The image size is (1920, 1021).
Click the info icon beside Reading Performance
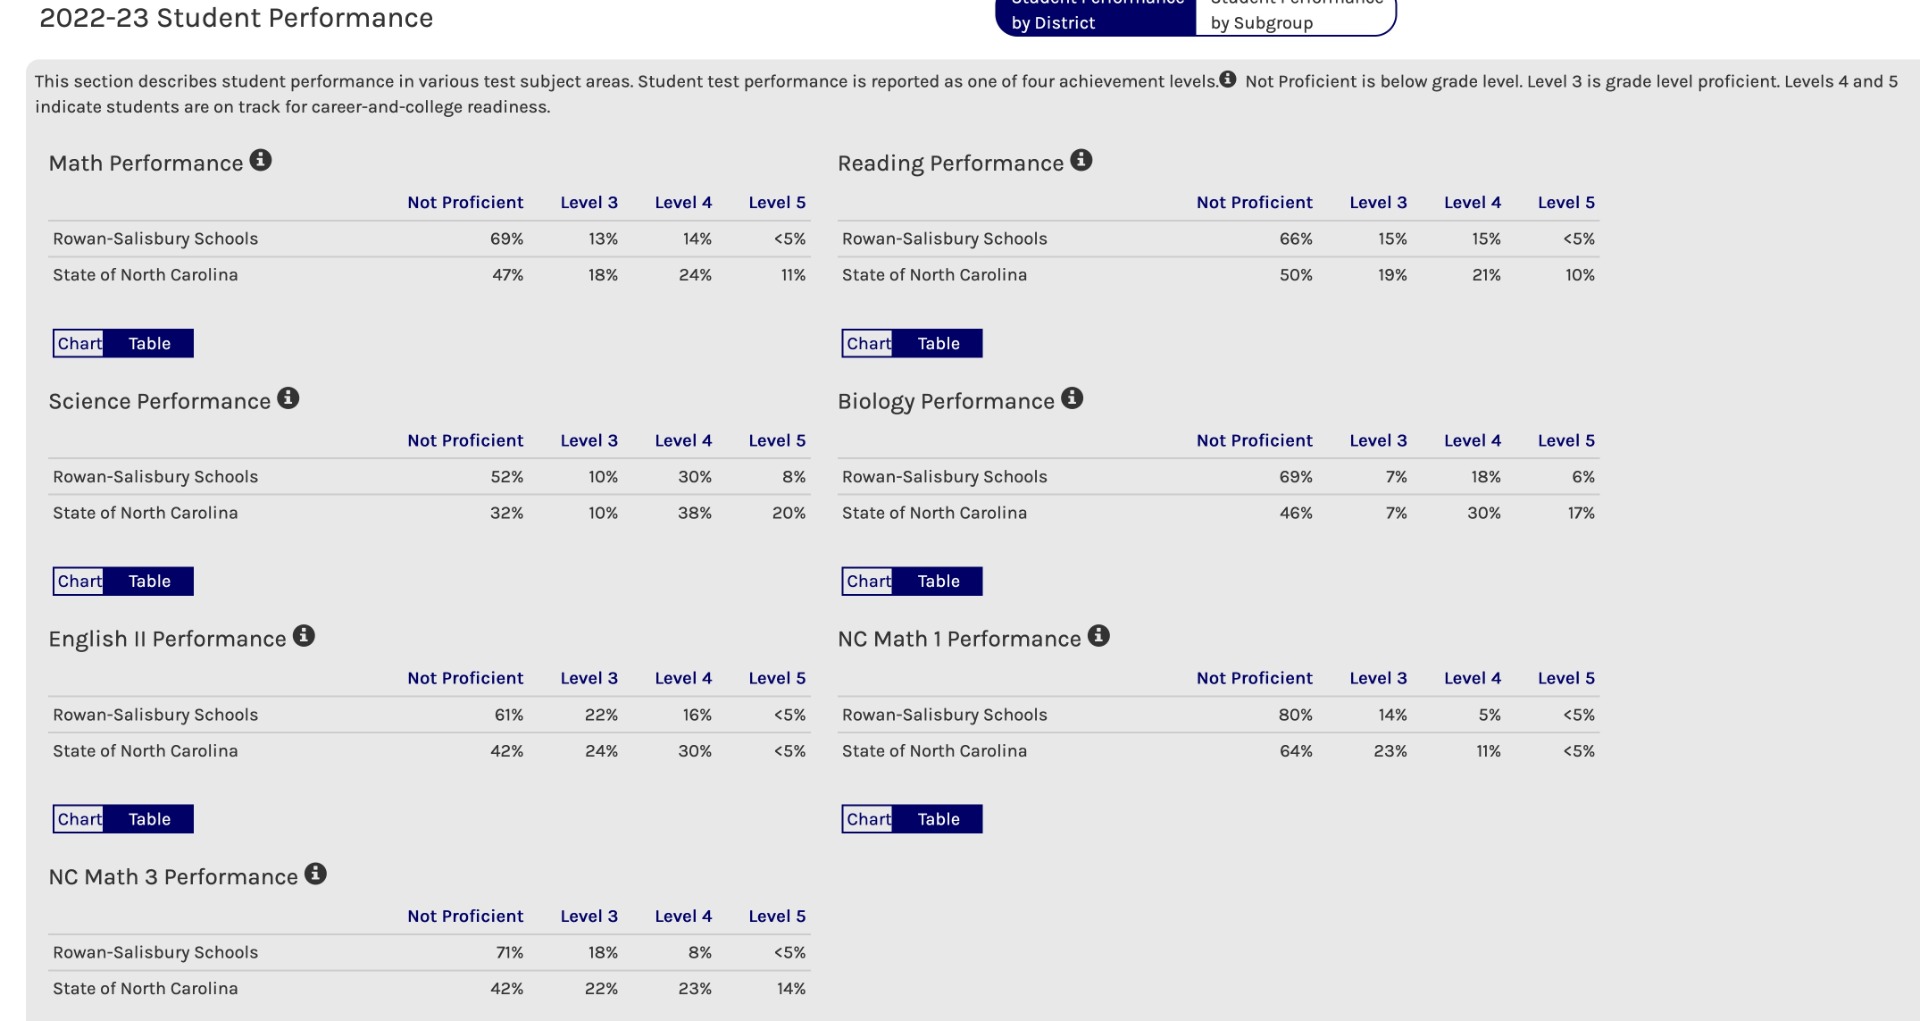1081,160
